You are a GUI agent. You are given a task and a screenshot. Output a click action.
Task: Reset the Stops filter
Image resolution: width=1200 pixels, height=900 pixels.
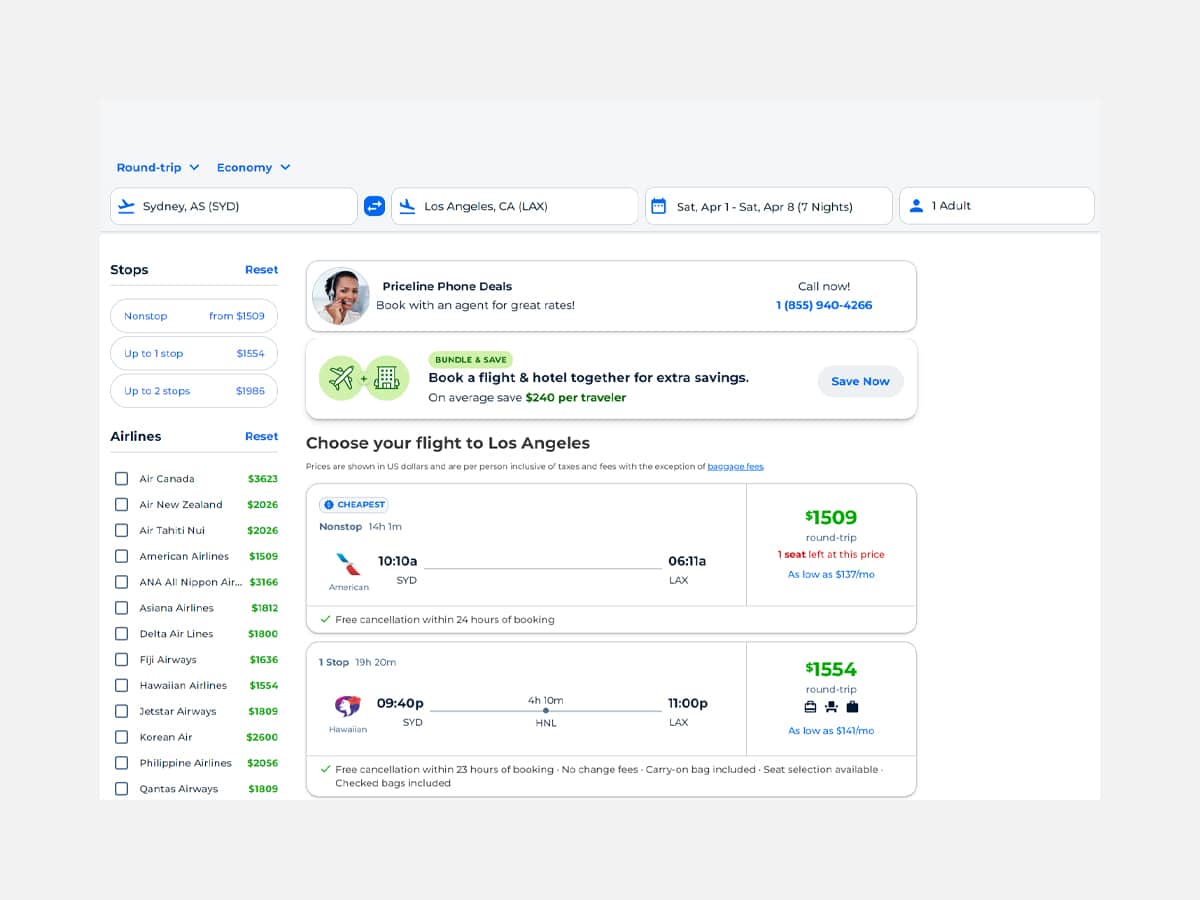(262, 270)
